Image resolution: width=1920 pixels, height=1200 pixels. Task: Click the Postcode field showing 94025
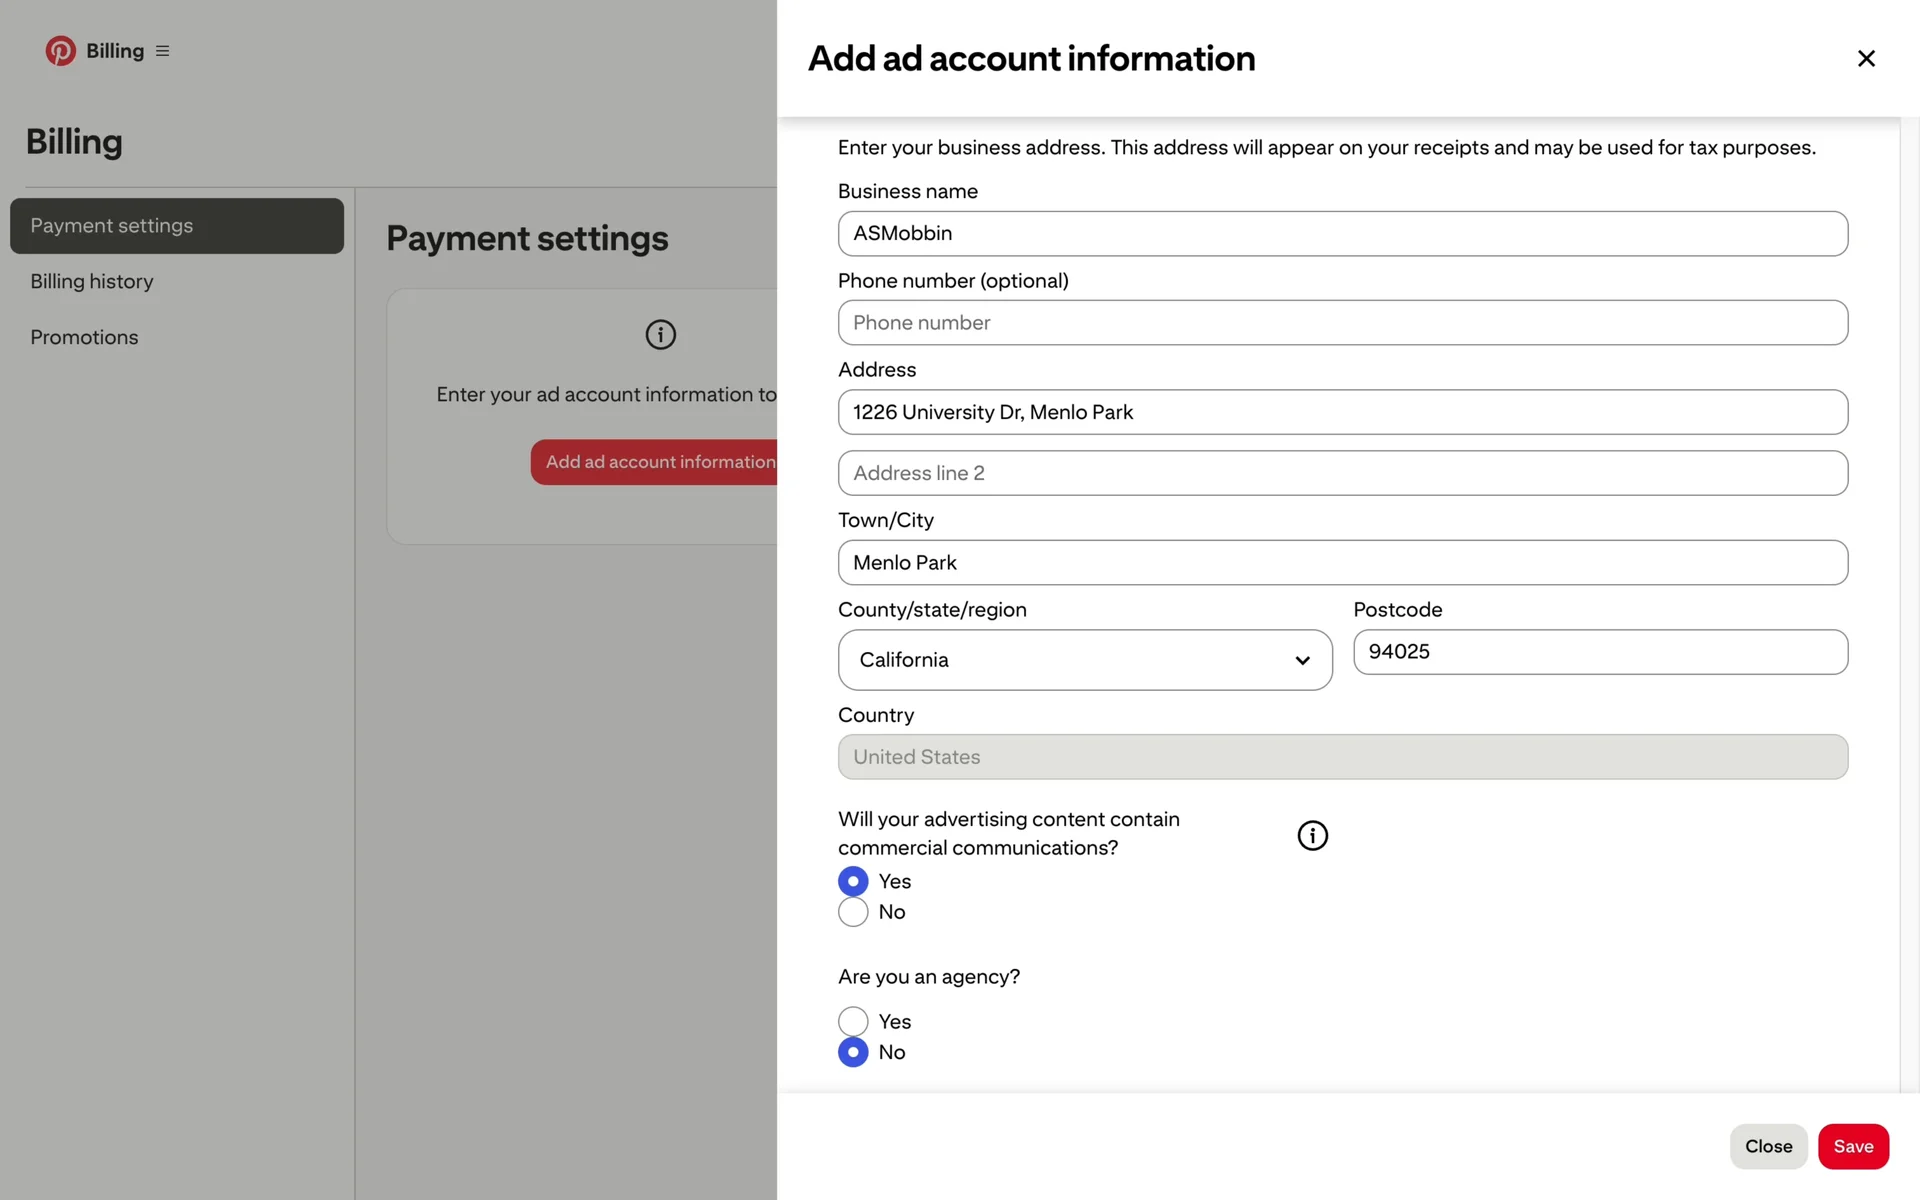[x=1599, y=652]
